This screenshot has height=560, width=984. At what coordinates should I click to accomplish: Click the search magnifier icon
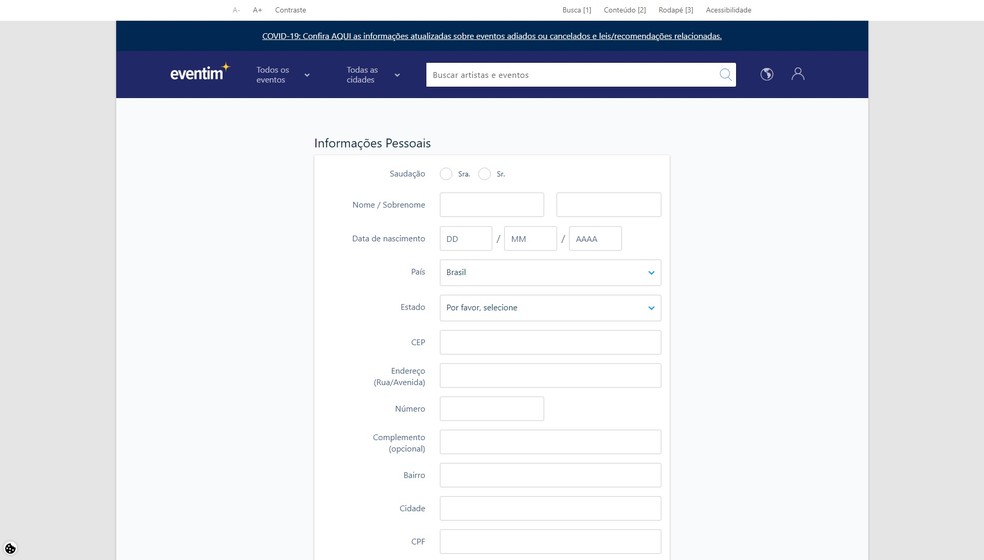(725, 75)
